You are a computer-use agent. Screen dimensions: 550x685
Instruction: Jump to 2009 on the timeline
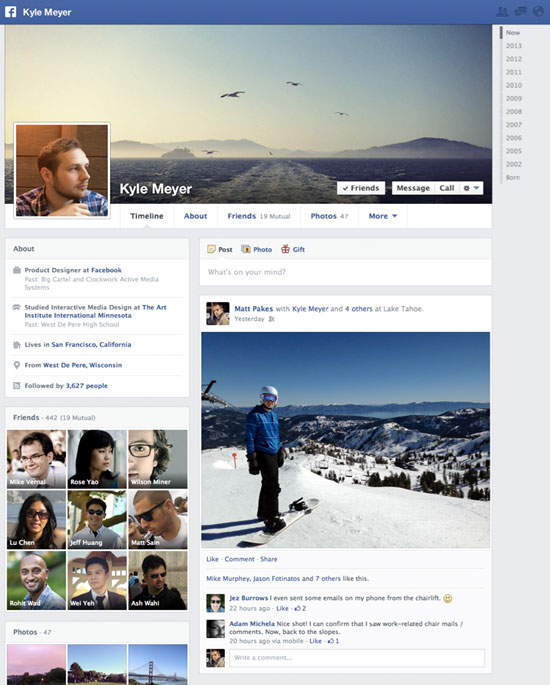(514, 98)
